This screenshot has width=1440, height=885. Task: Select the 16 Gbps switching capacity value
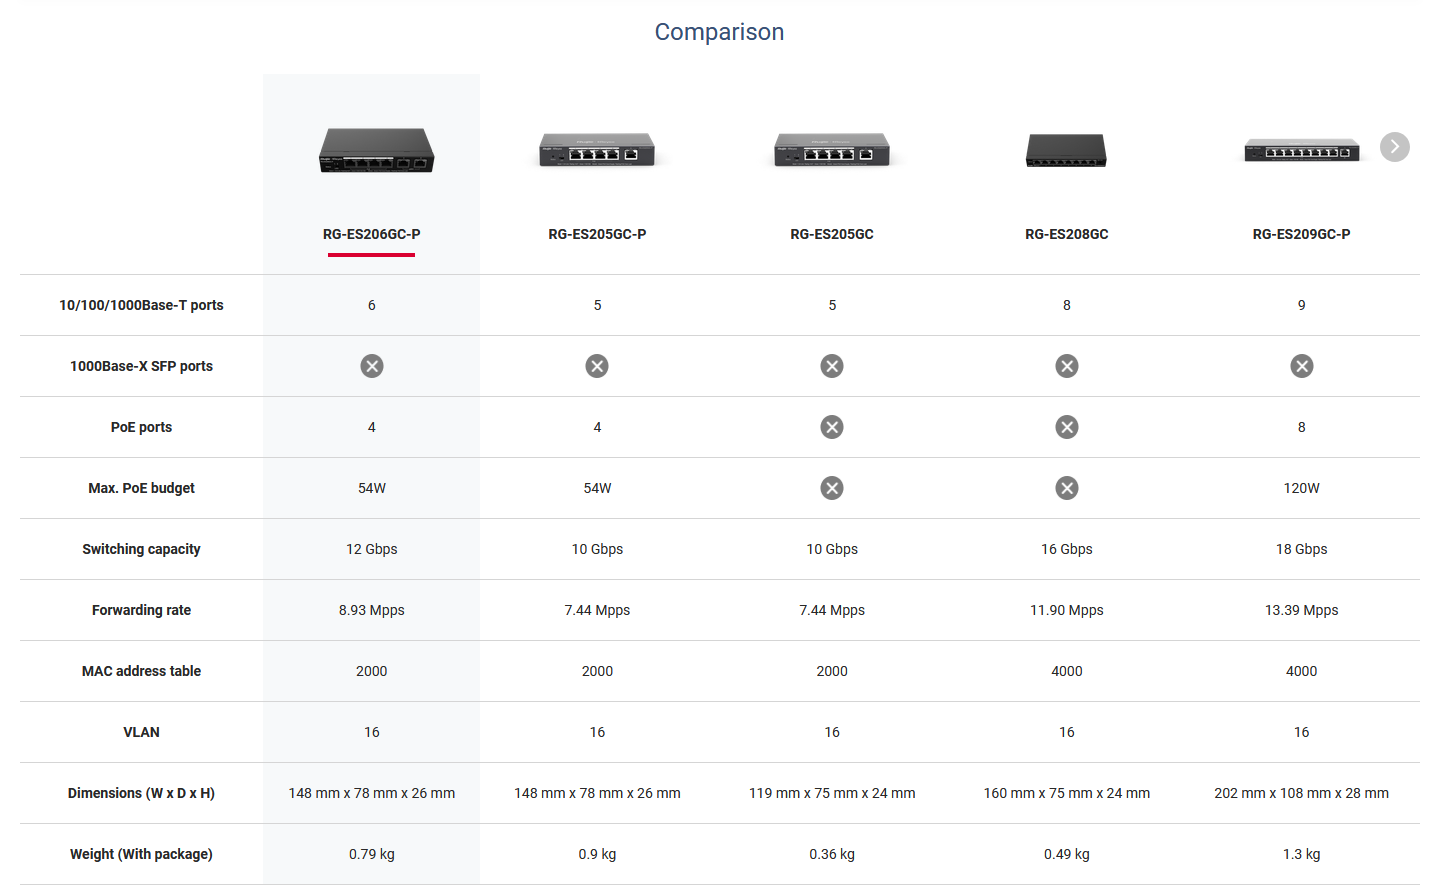pos(1066,549)
